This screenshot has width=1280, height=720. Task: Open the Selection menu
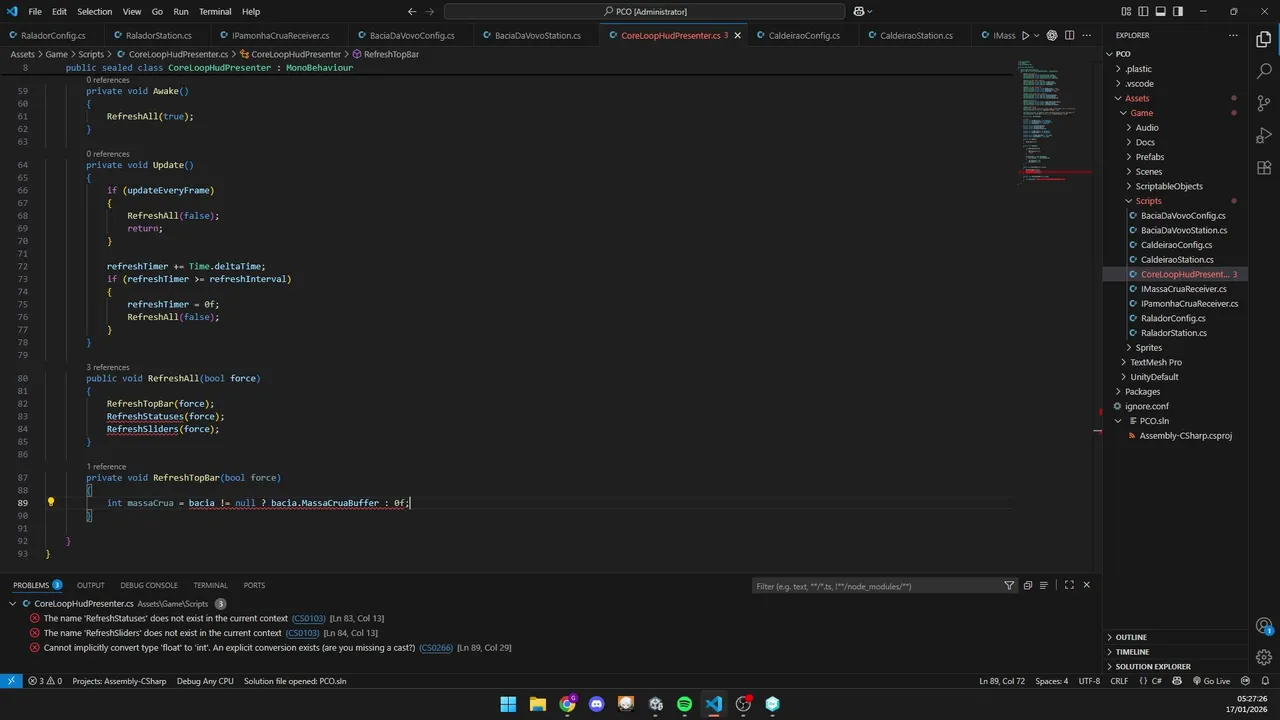pyautogui.click(x=94, y=11)
